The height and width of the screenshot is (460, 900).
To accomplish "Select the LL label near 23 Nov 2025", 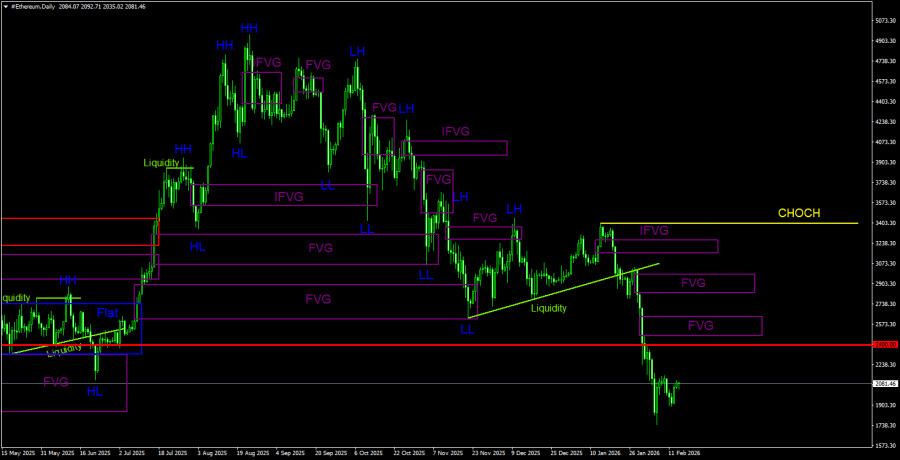I will (467, 329).
